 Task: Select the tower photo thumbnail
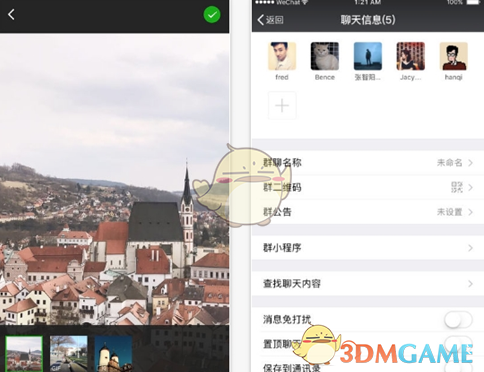coord(113,354)
